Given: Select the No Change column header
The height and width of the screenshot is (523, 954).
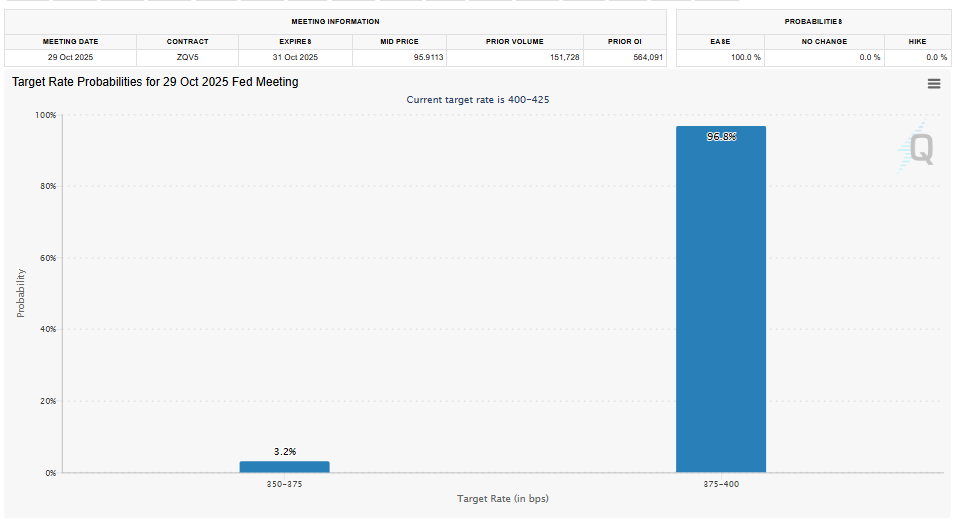Looking at the screenshot, I should point(824,41).
